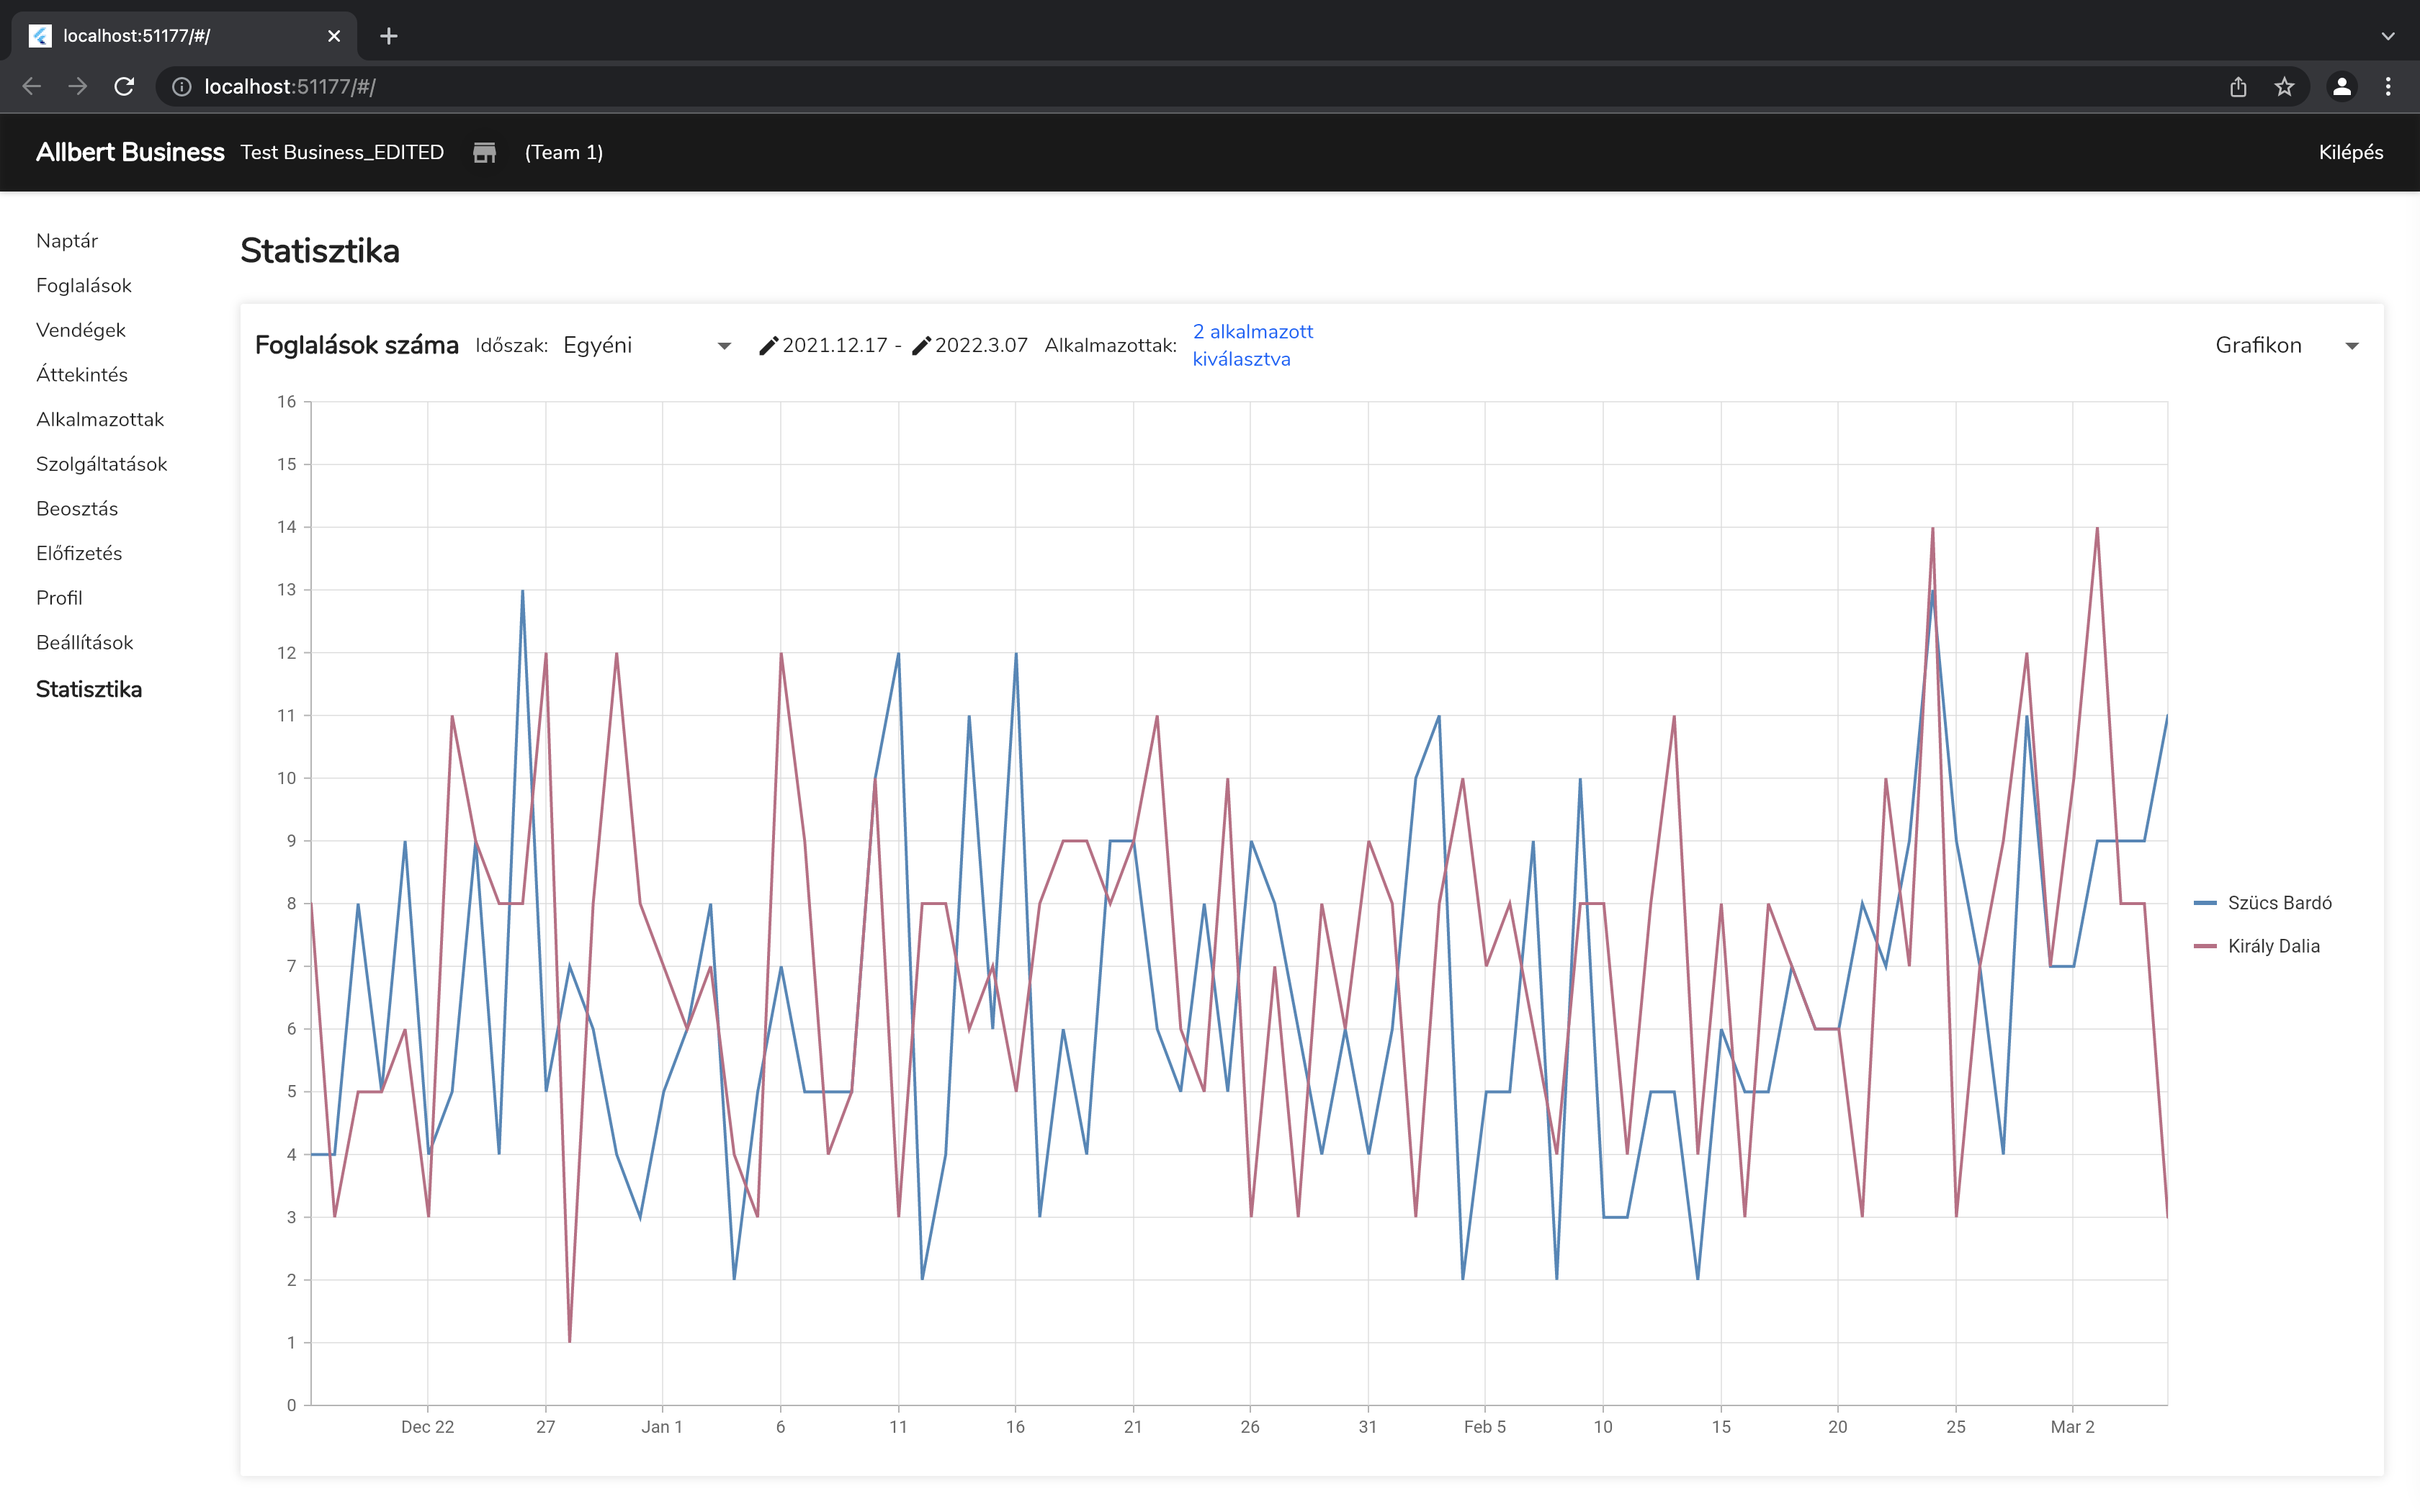Viewport: 2420px width, 1512px height.
Task: Open Foglalások in sidebar
Action: click(x=84, y=286)
